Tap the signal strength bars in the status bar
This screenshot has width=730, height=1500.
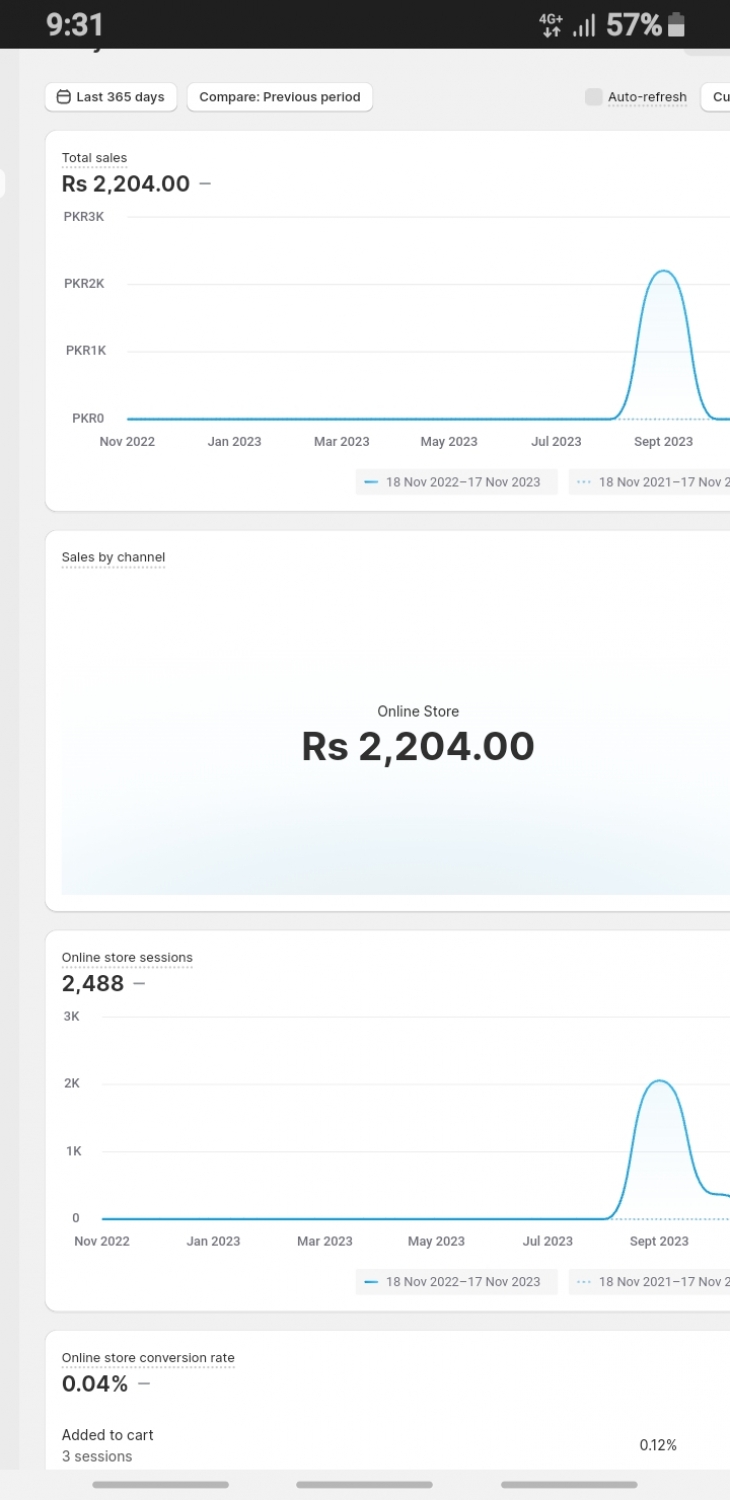[x=584, y=25]
